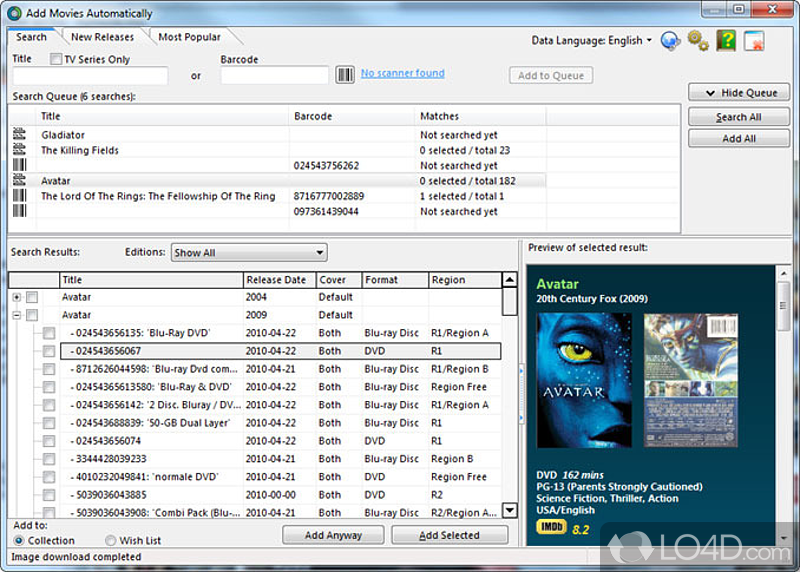
Task: Click the Avatar front cover thumbnail
Action: coord(584,380)
